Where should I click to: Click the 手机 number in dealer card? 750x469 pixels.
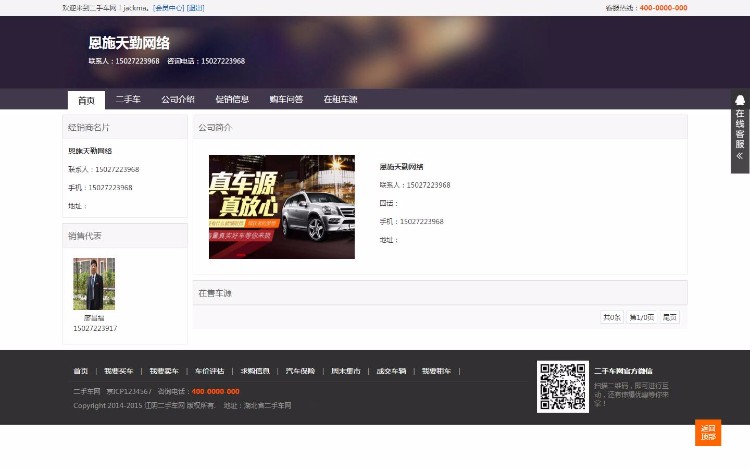(110, 187)
